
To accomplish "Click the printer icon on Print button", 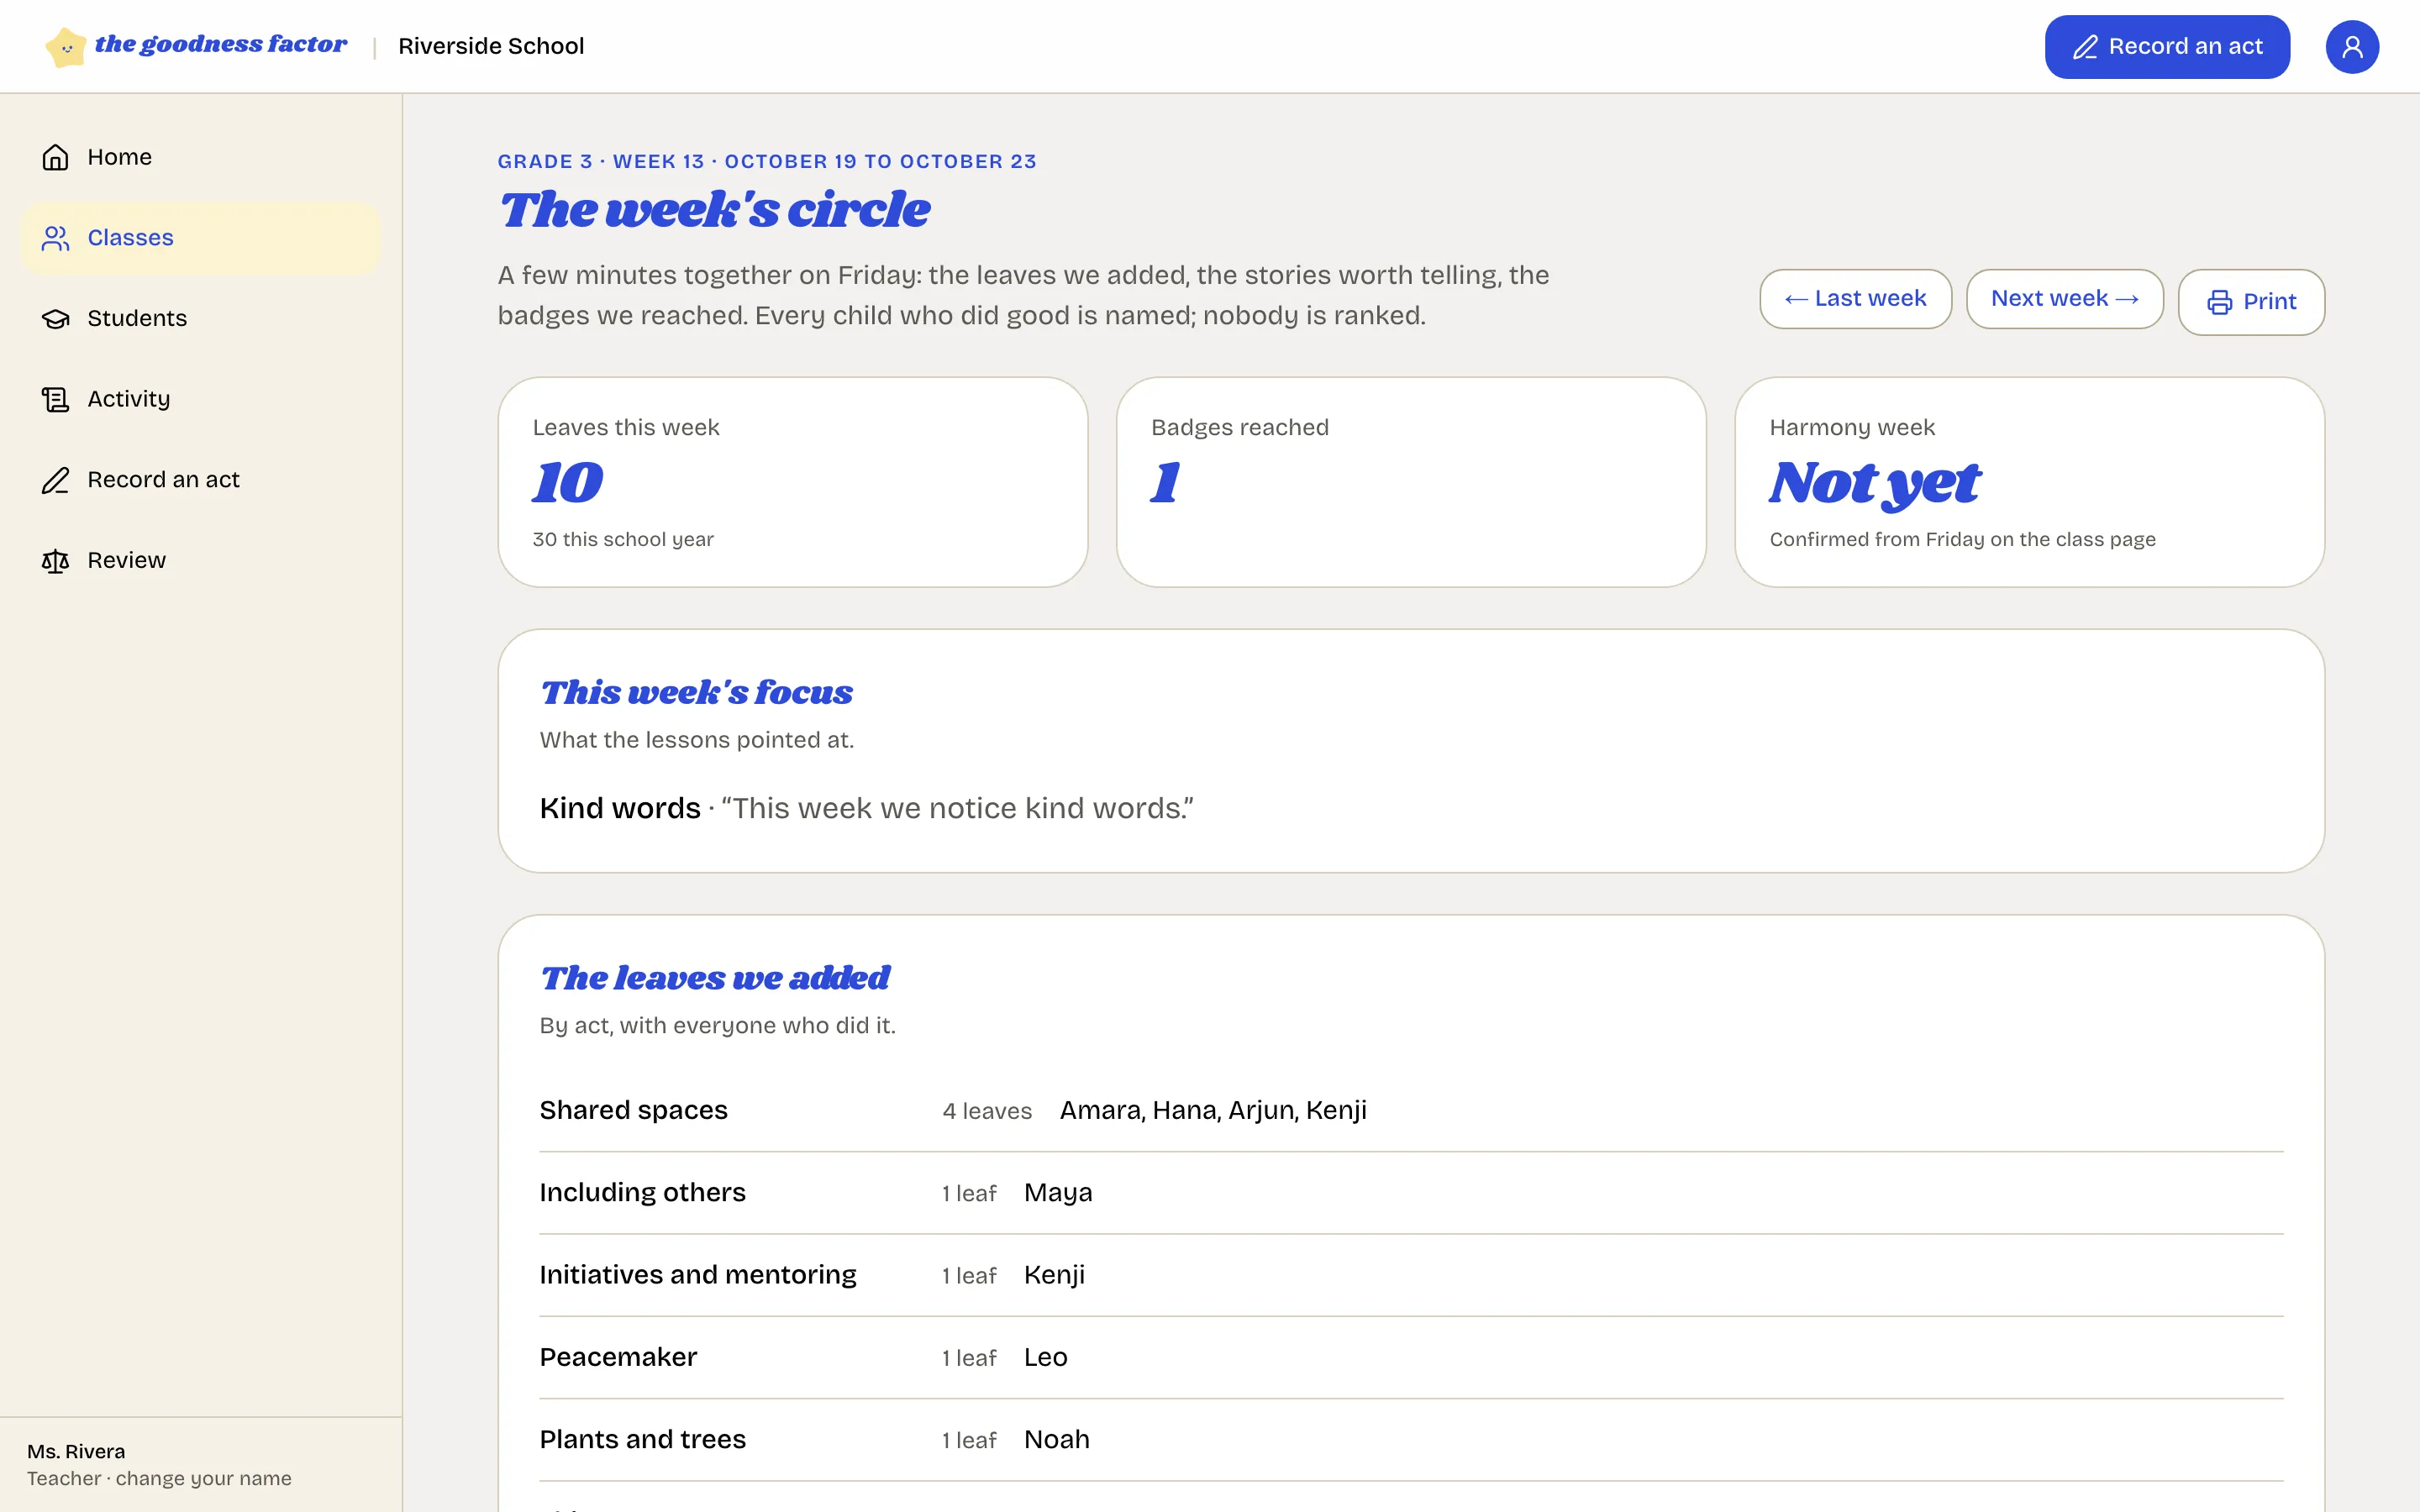I will (x=2219, y=302).
